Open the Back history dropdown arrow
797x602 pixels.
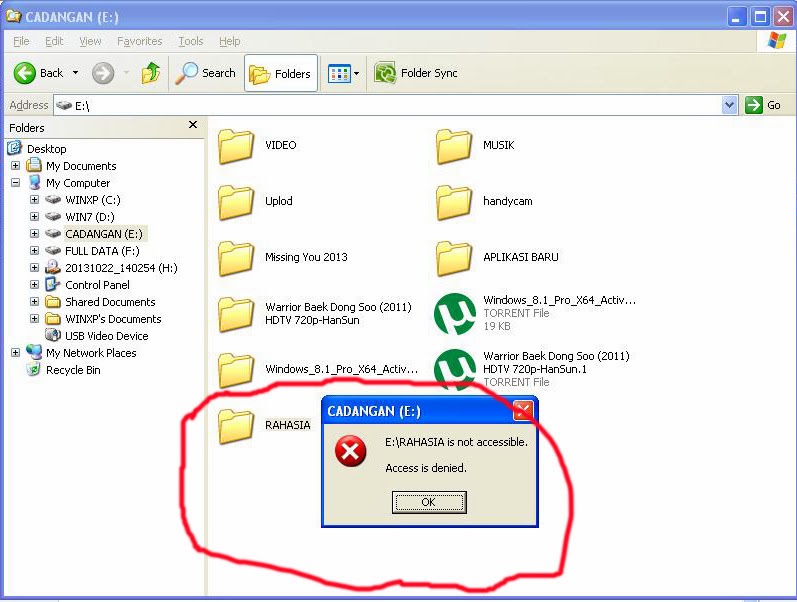pos(75,73)
